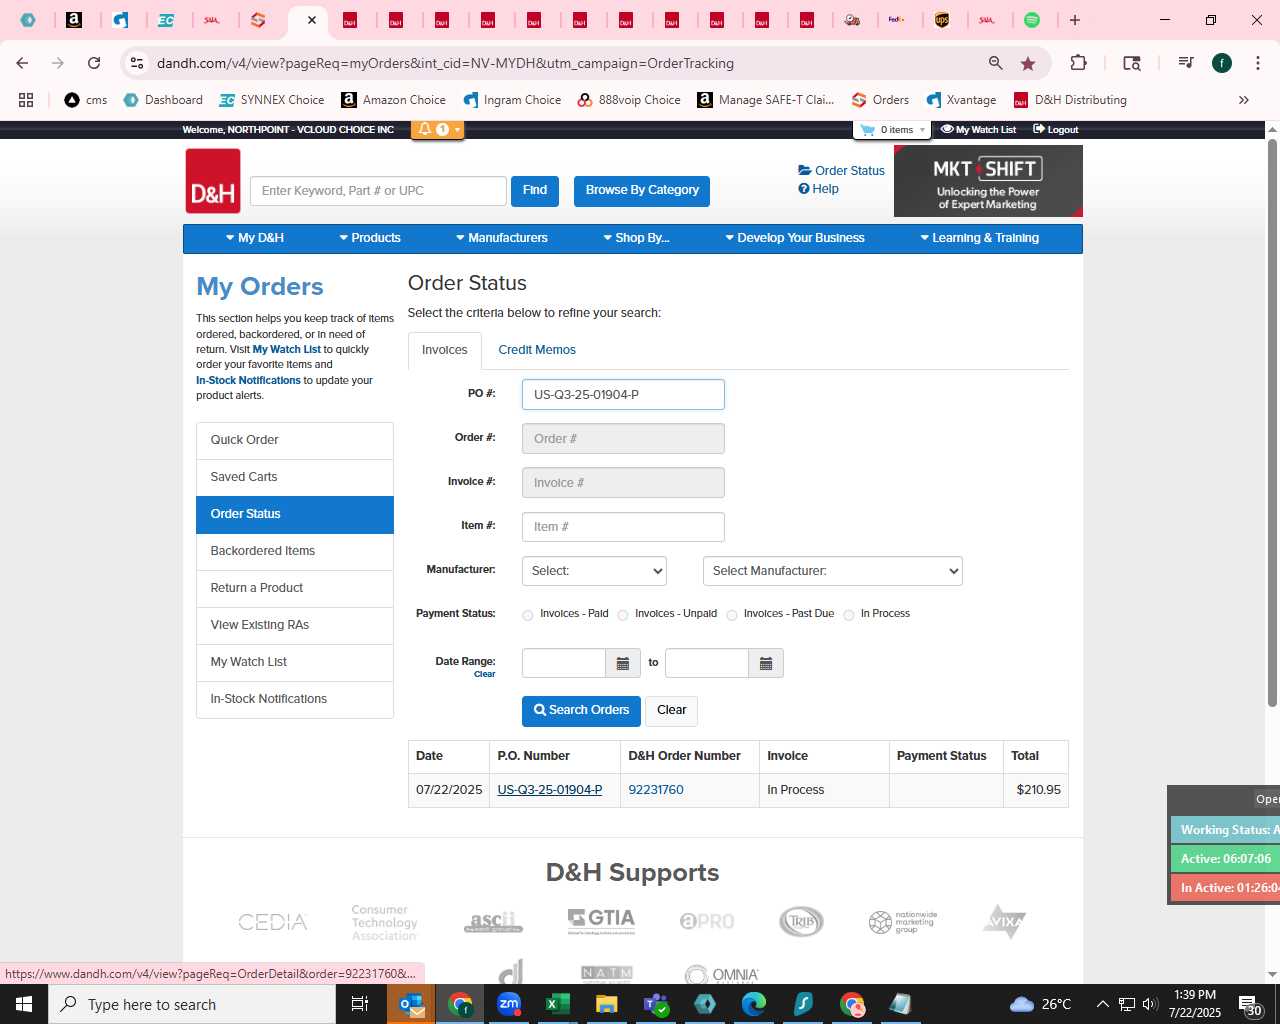The height and width of the screenshot is (1024, 1280).
Task: Expand the Shop By... menu
Action: point(636,238)
